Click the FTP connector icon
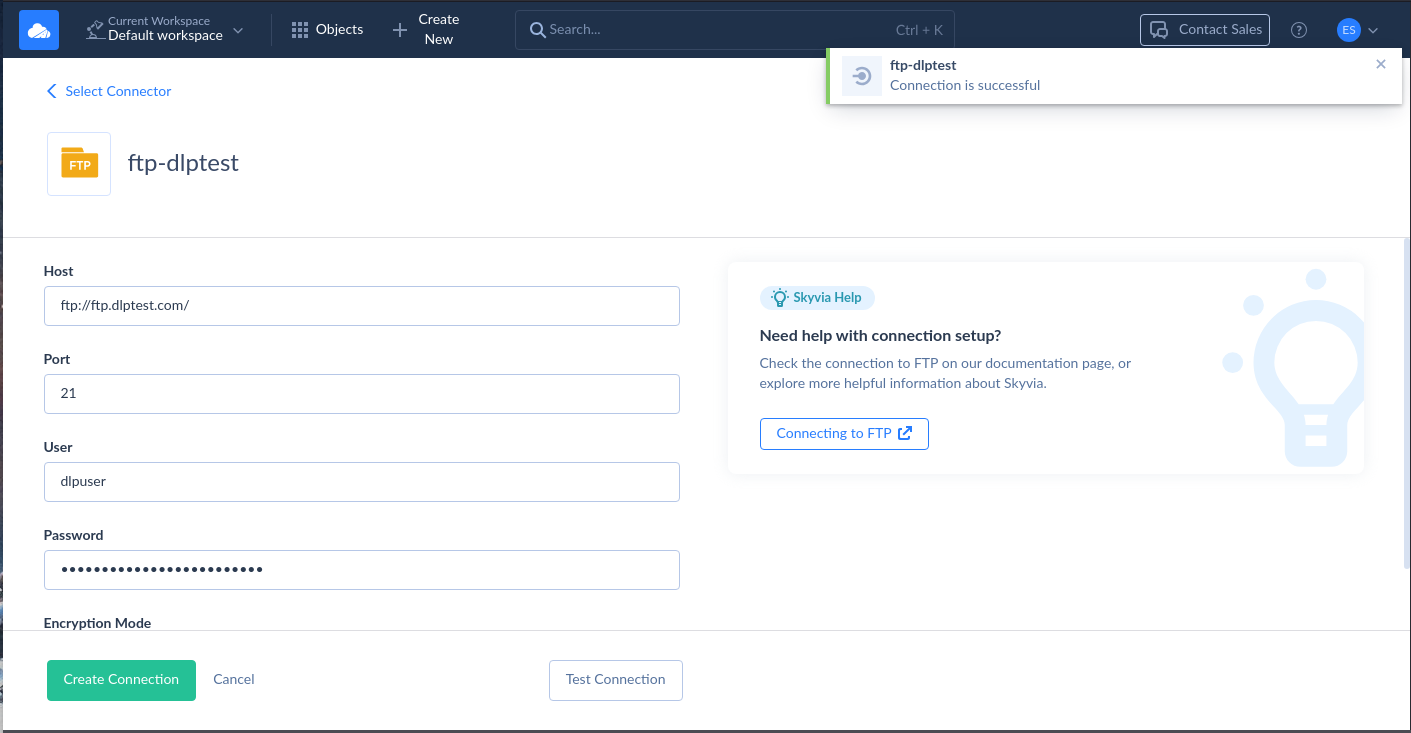The image size is (1411, 733). (x=78, y=162)
